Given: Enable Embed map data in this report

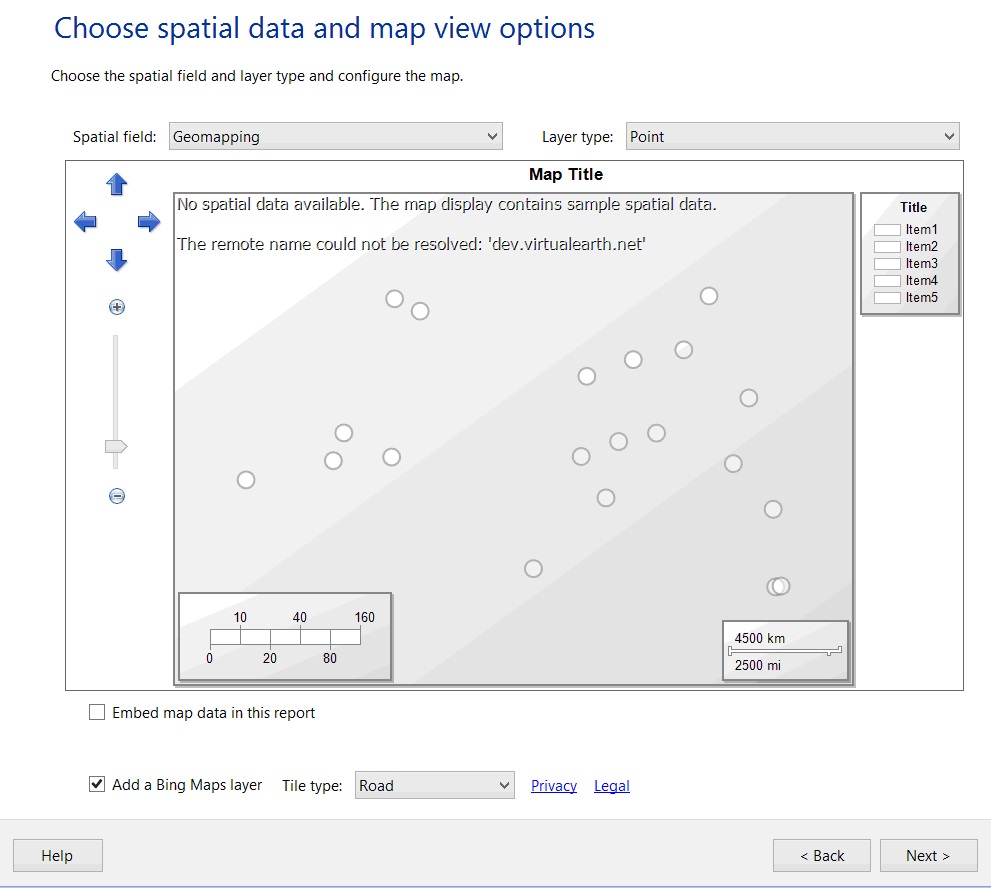Looking at the screenshot, I should tap(97, 713).
